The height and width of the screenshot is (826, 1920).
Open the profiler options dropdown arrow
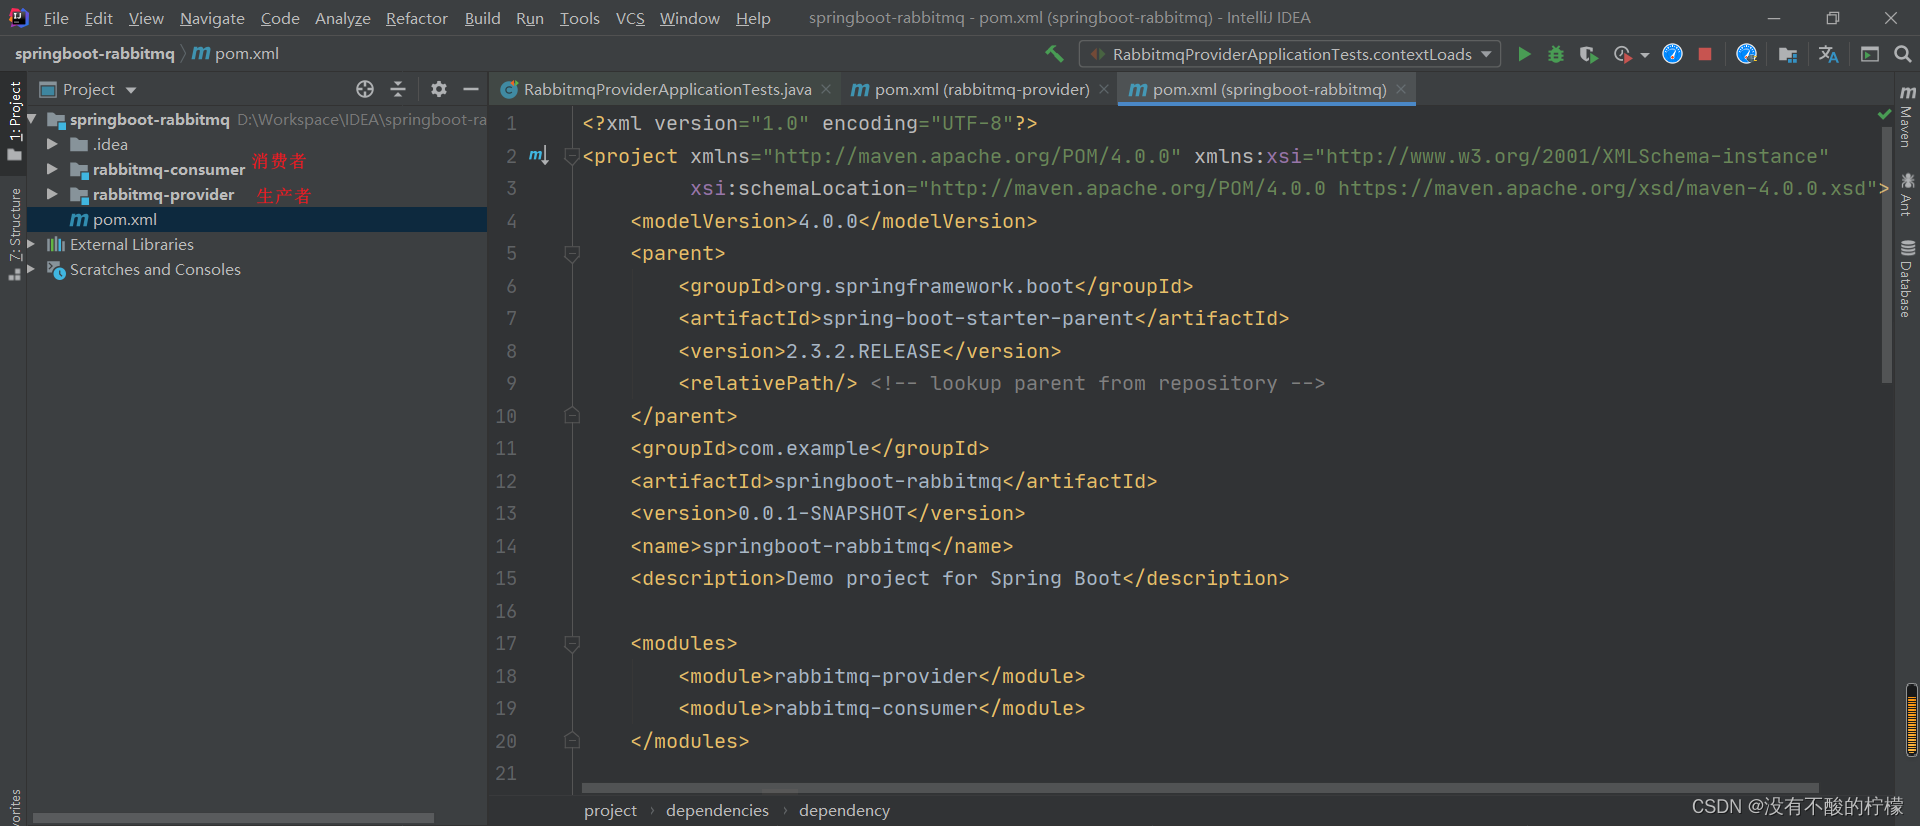click(1645, 55)
